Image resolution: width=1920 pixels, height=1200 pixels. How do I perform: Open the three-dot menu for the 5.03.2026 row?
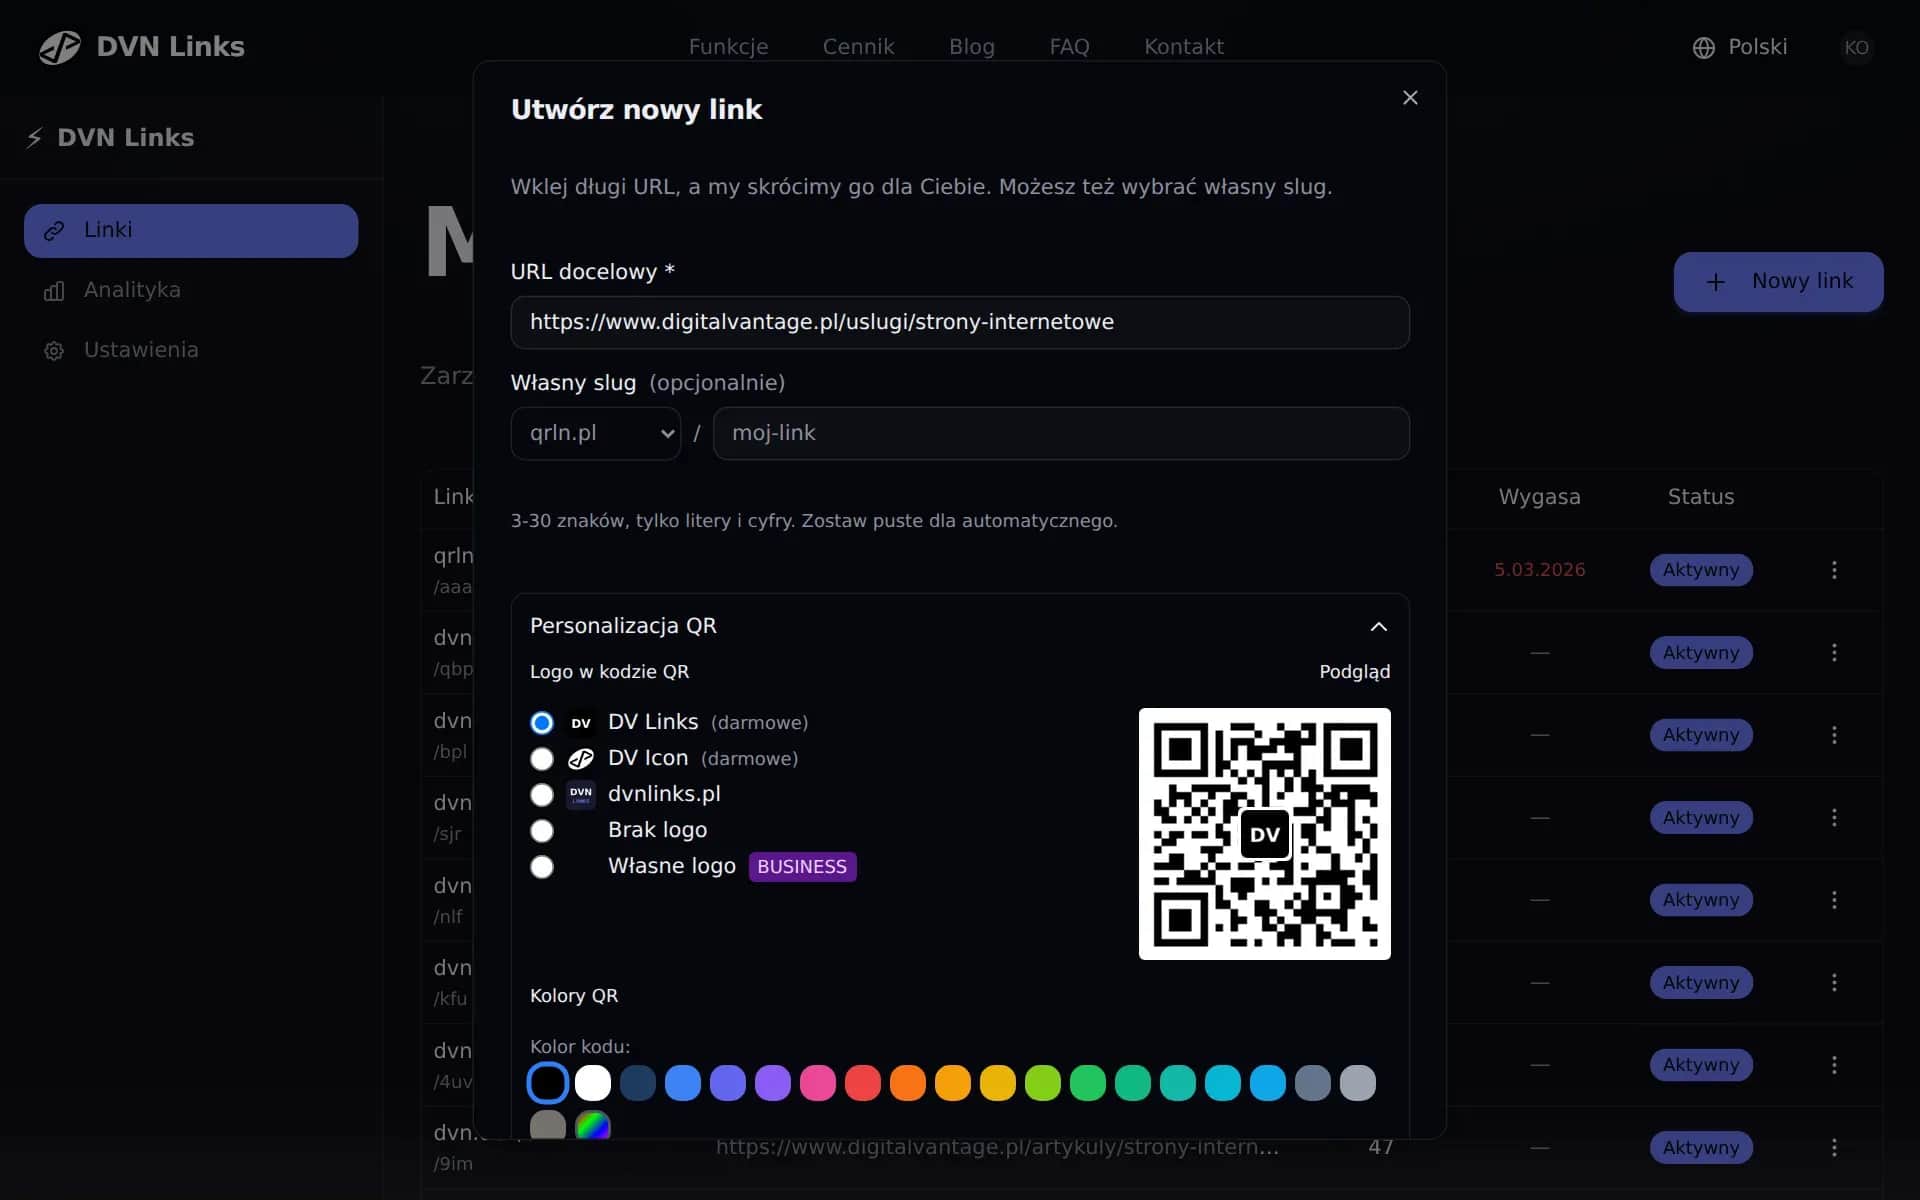coord(1834,570)
